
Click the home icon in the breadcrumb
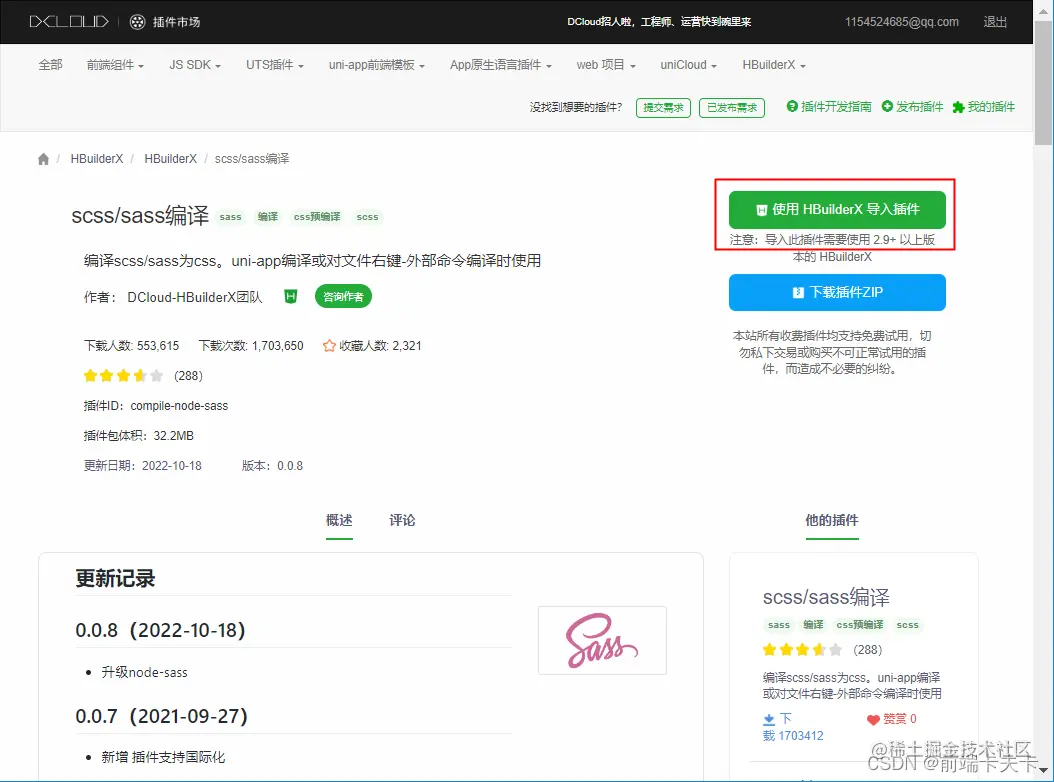click(43, 158)
